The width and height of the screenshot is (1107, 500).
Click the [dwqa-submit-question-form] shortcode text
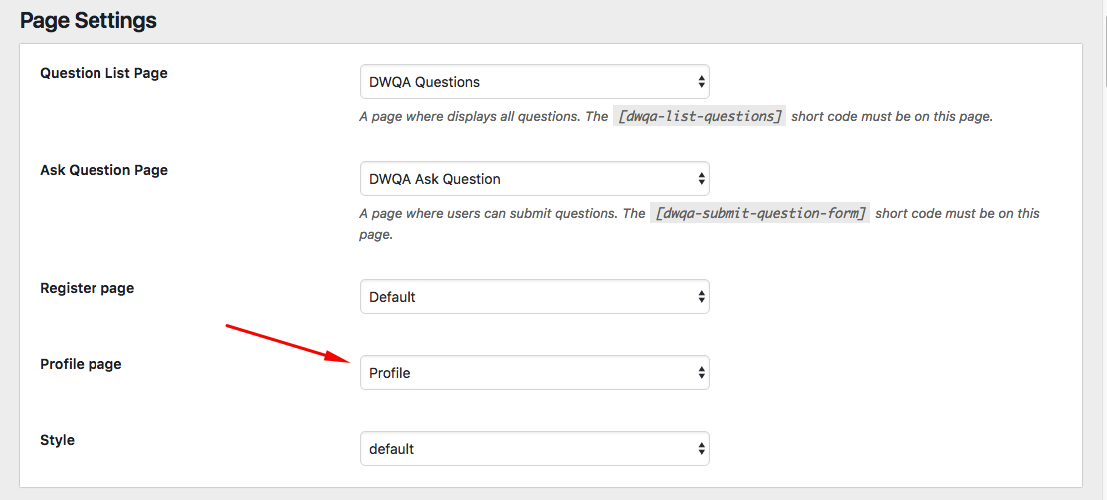pos(760,213)
